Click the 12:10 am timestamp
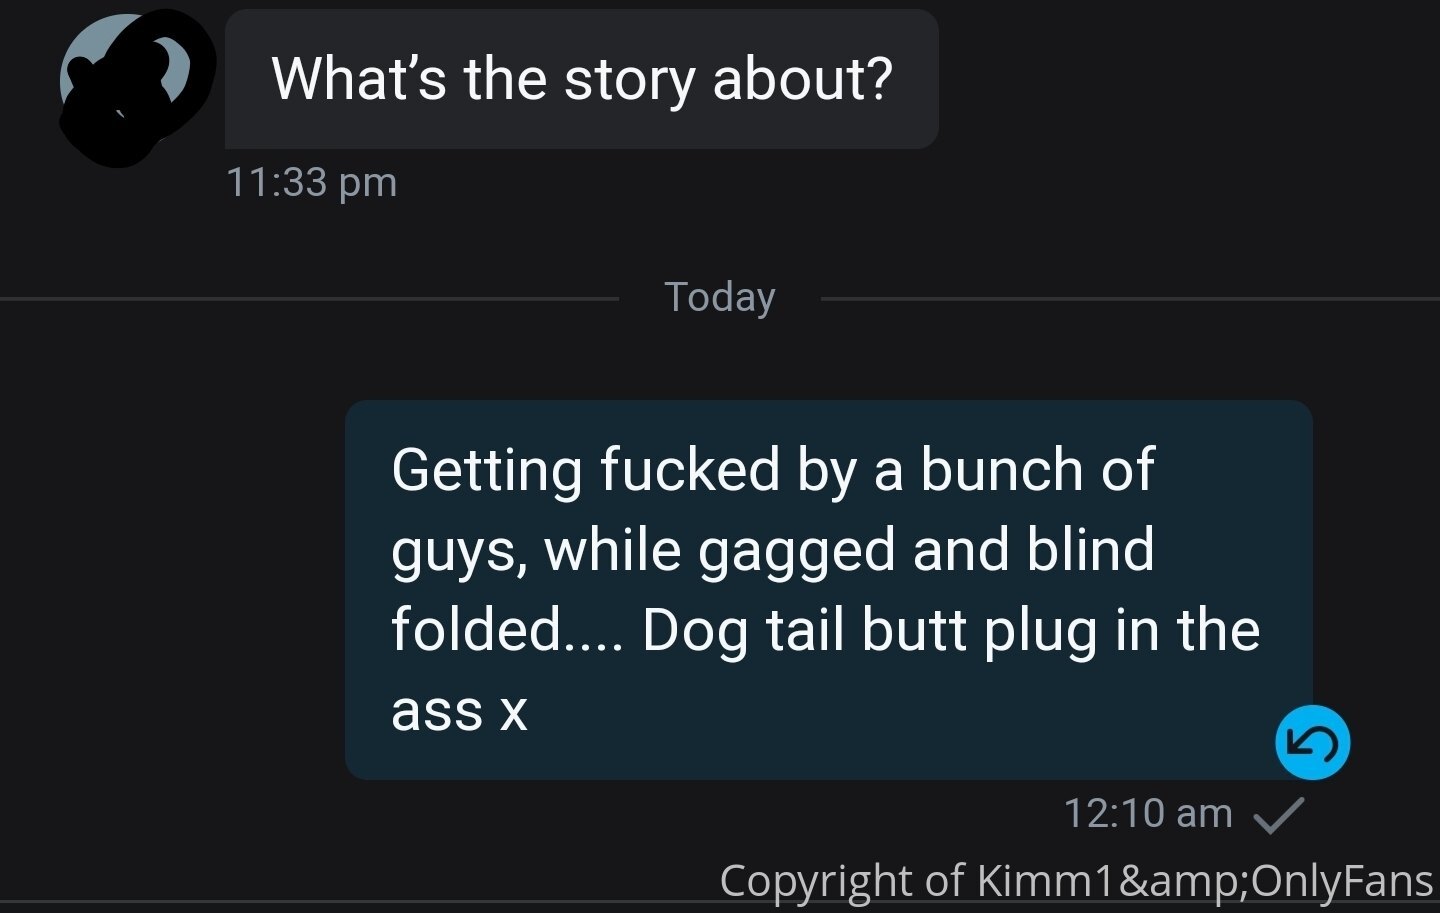 [1148, 813]
